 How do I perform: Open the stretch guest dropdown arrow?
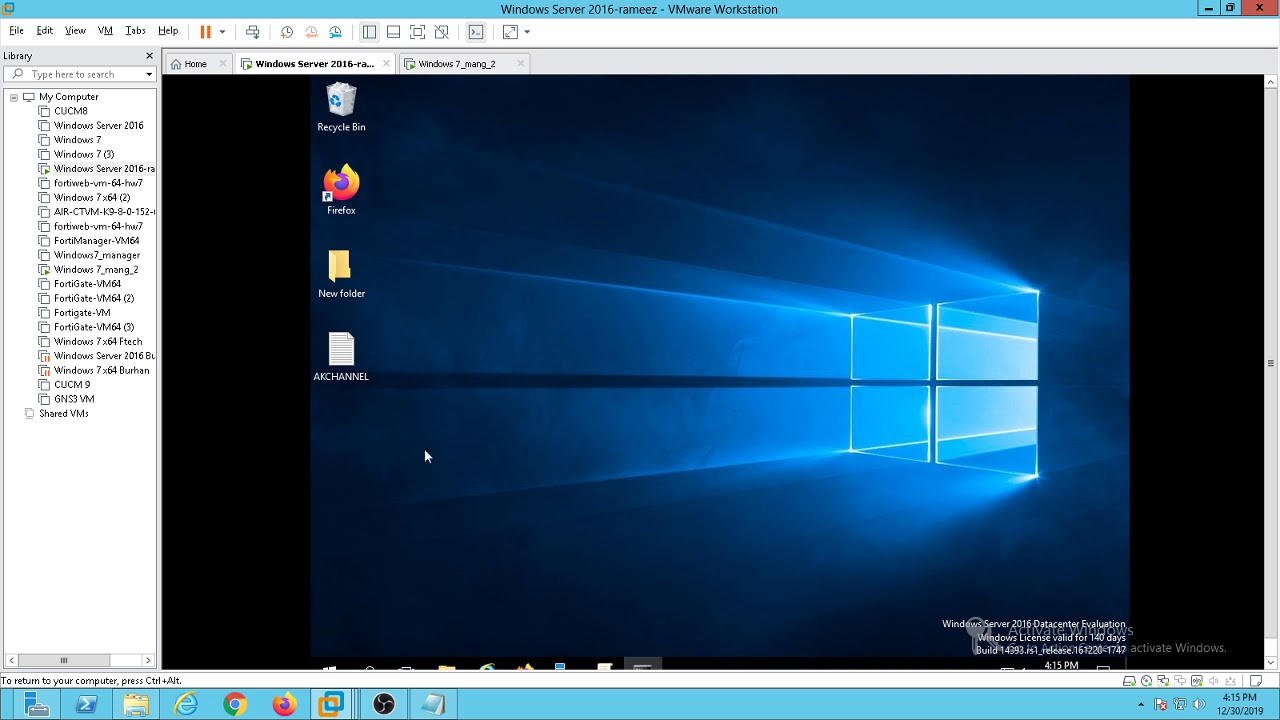(527, 32)
